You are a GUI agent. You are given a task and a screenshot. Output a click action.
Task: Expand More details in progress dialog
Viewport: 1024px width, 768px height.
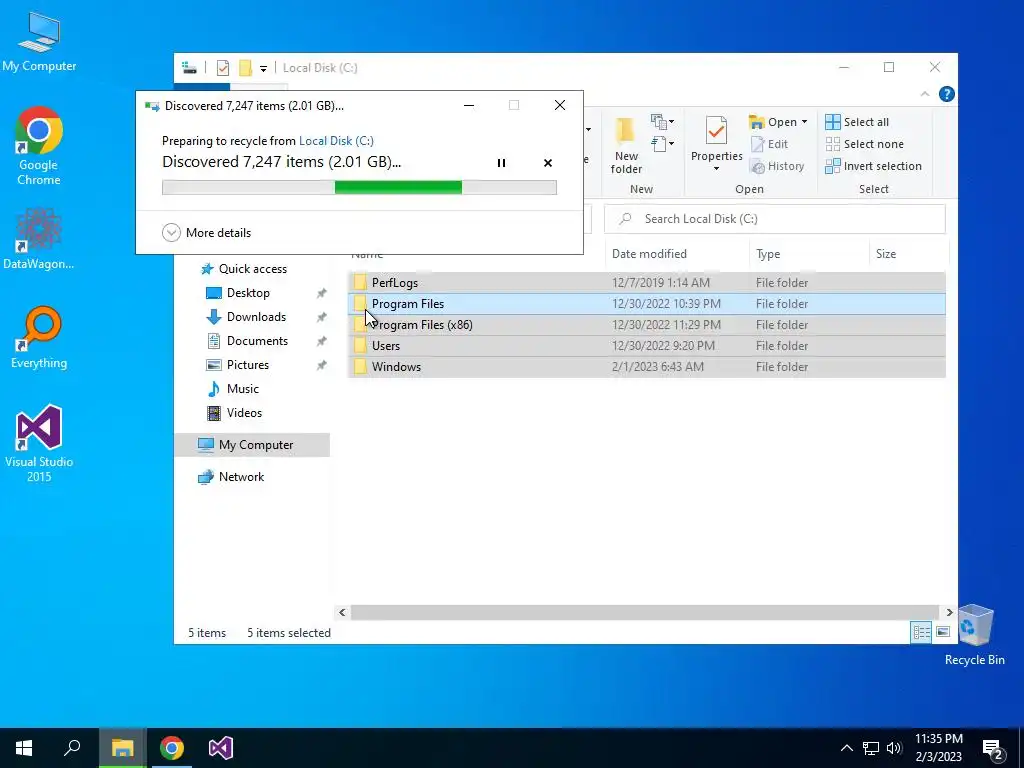[x=206, y=232]
